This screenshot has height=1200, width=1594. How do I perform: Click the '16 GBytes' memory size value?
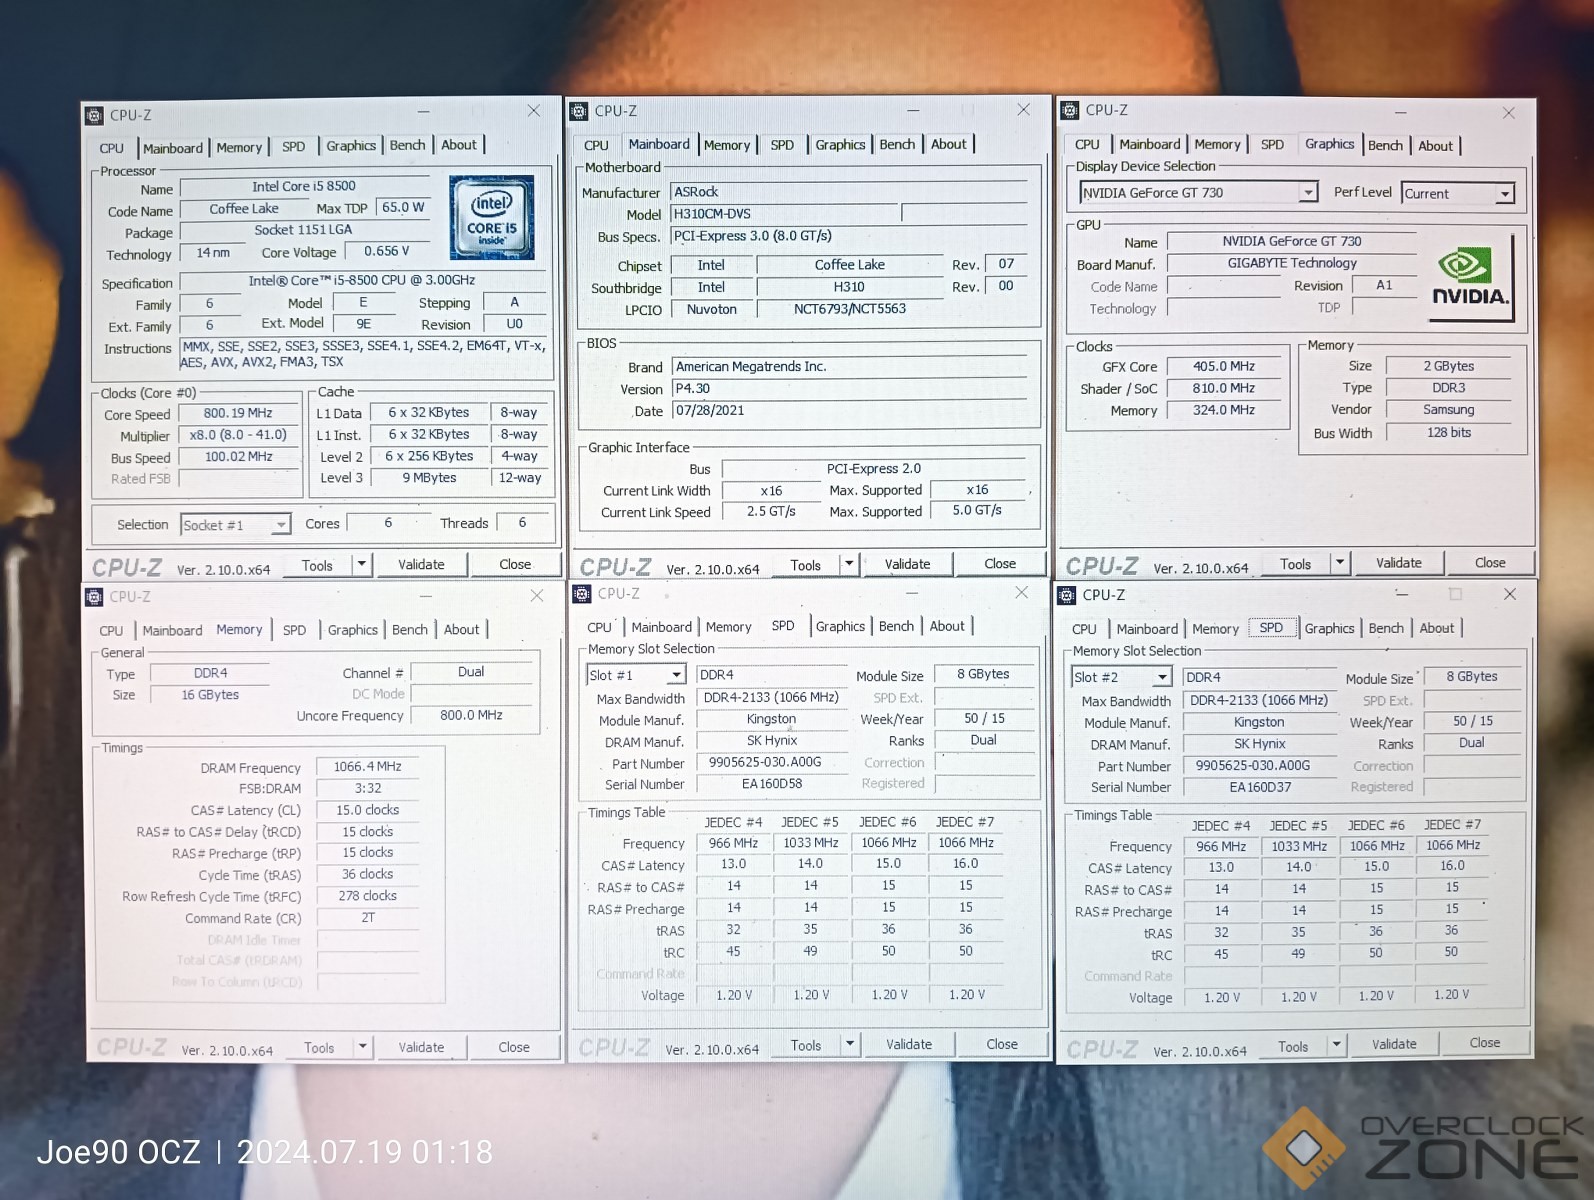(x=210, y=695)
